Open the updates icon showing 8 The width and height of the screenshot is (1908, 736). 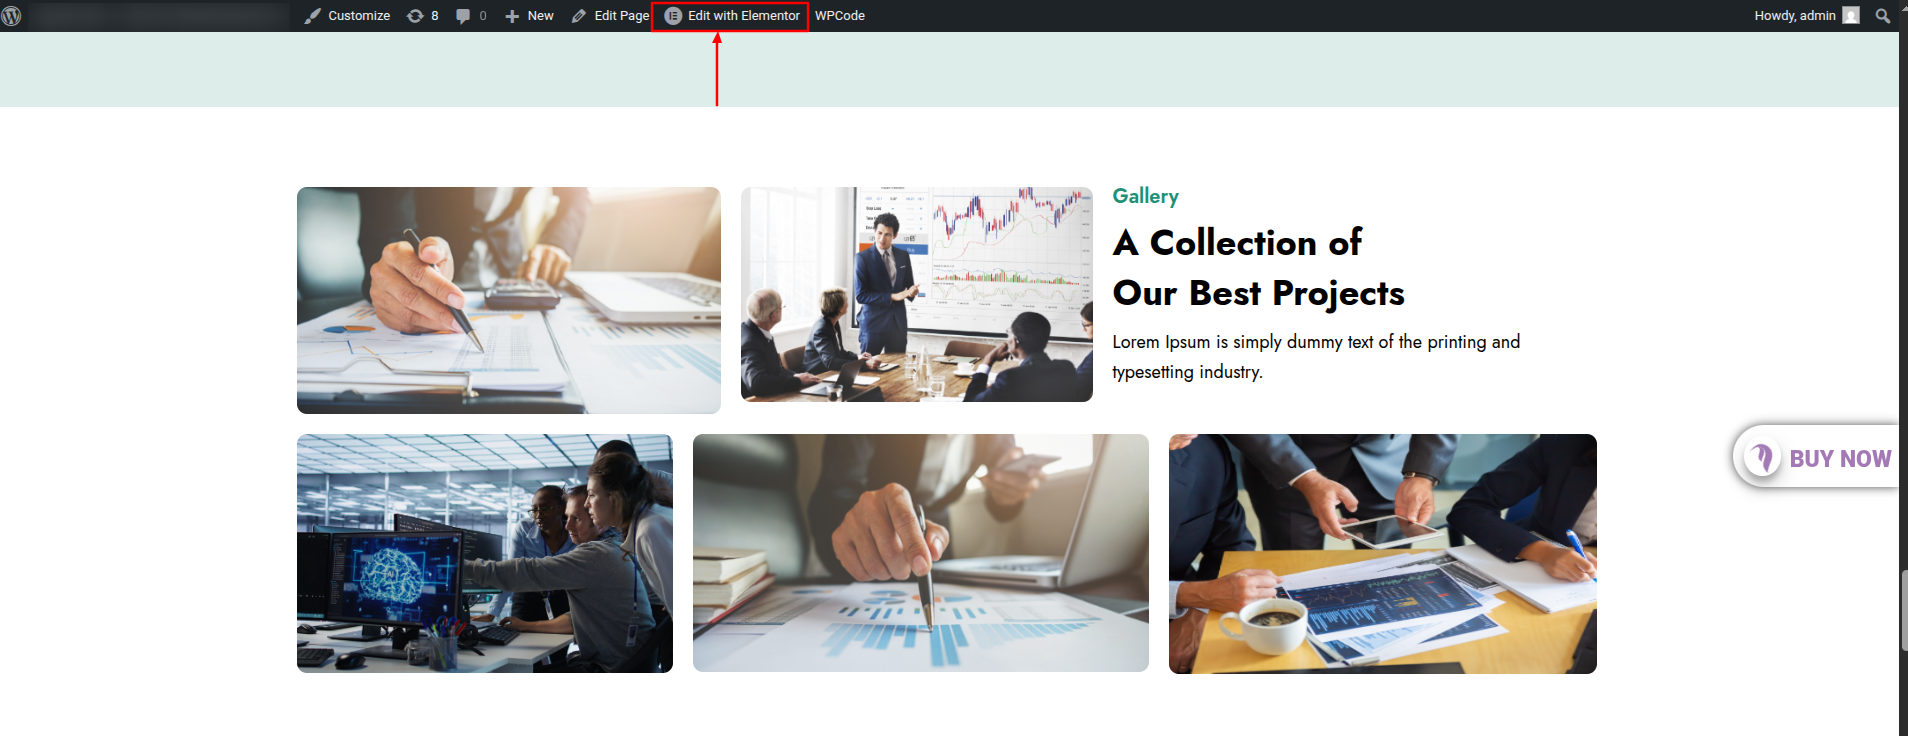point(415,16)
